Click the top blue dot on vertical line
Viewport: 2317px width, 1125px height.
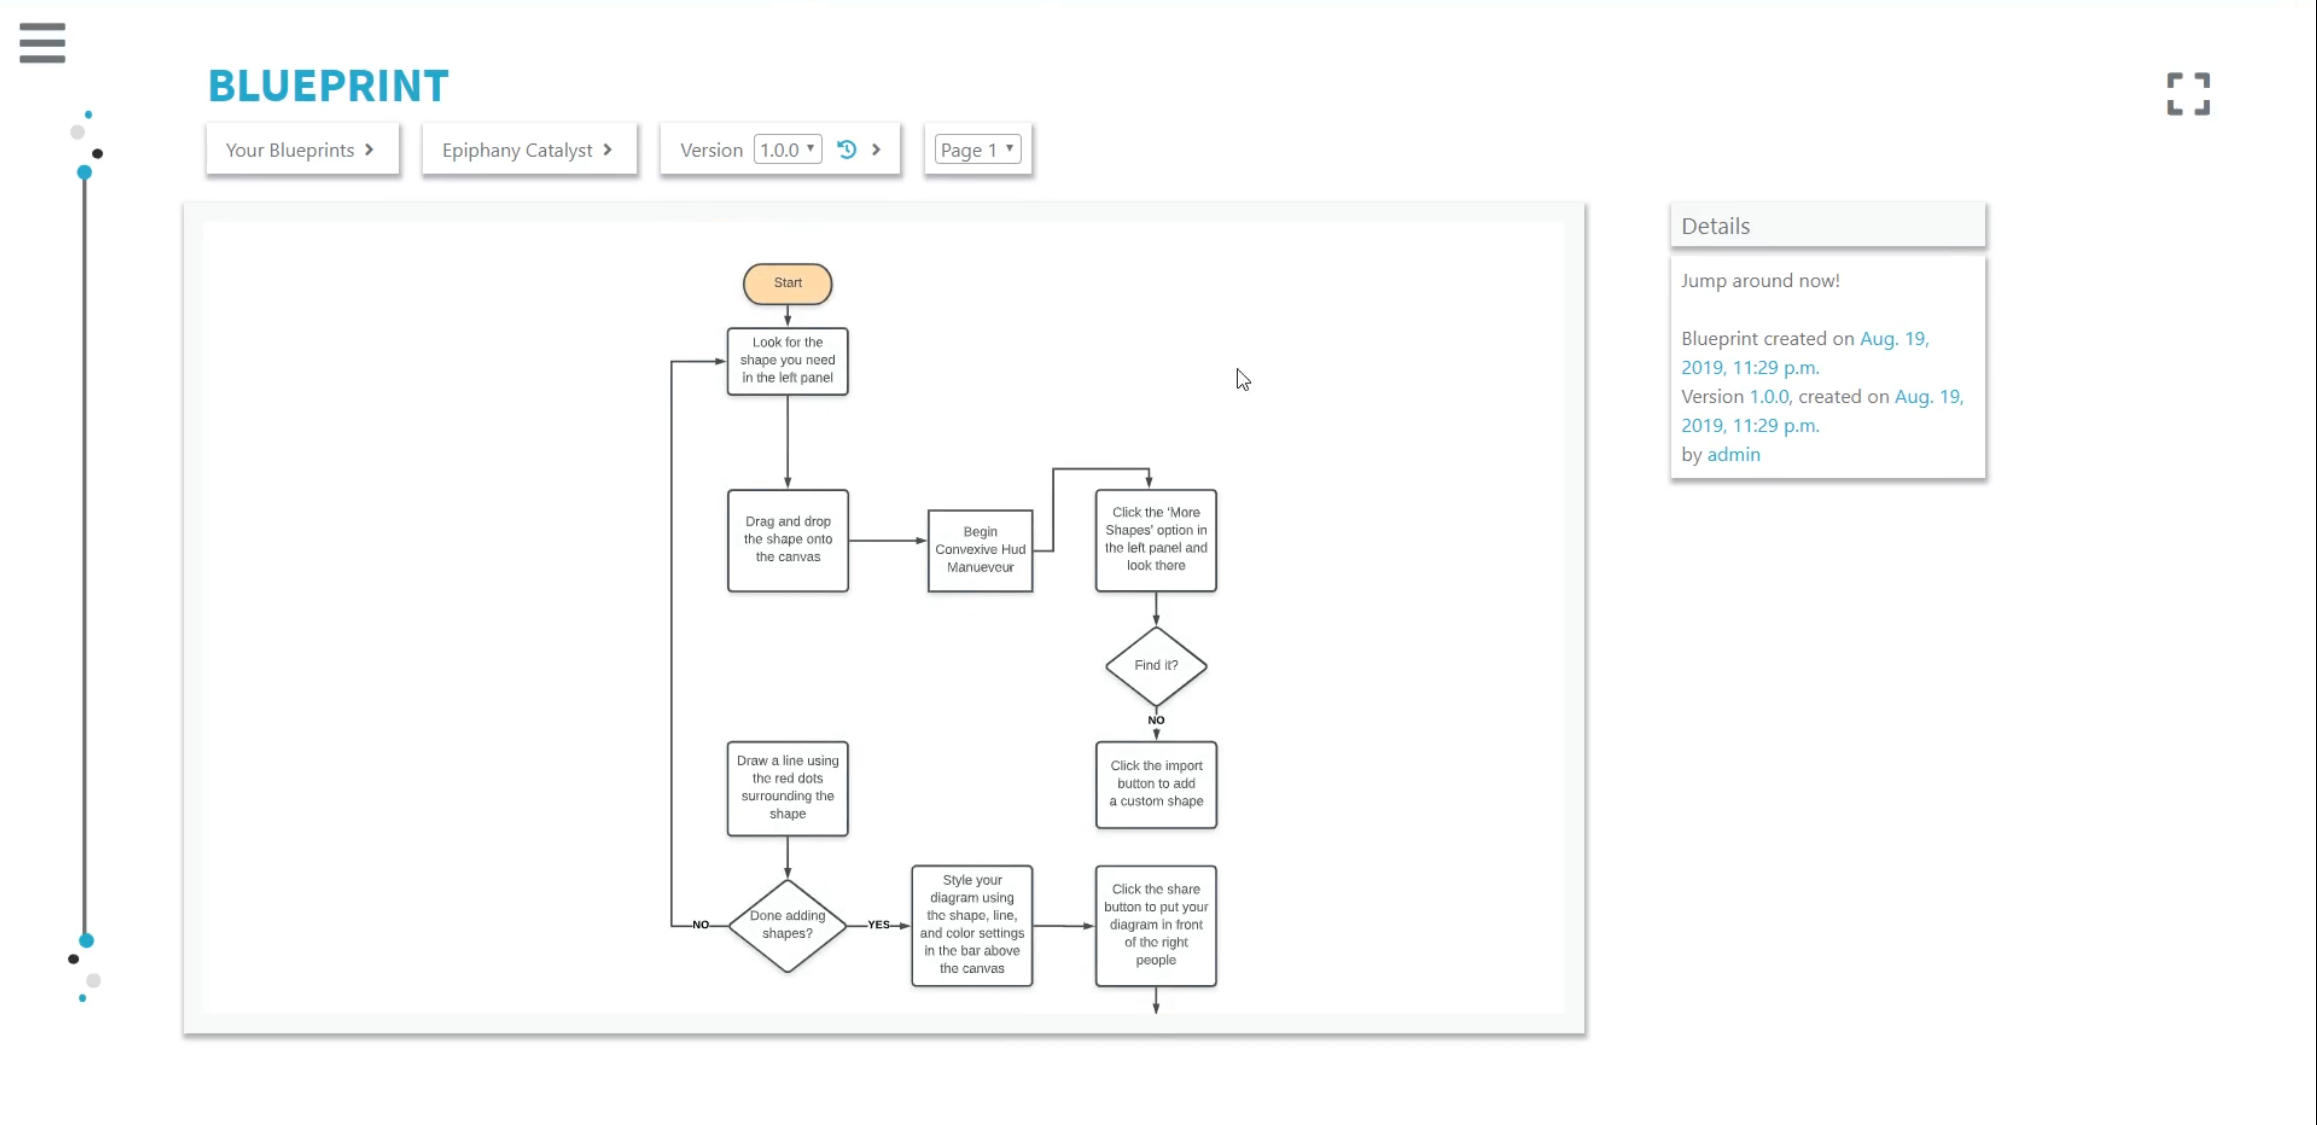(x=85, y=172)
